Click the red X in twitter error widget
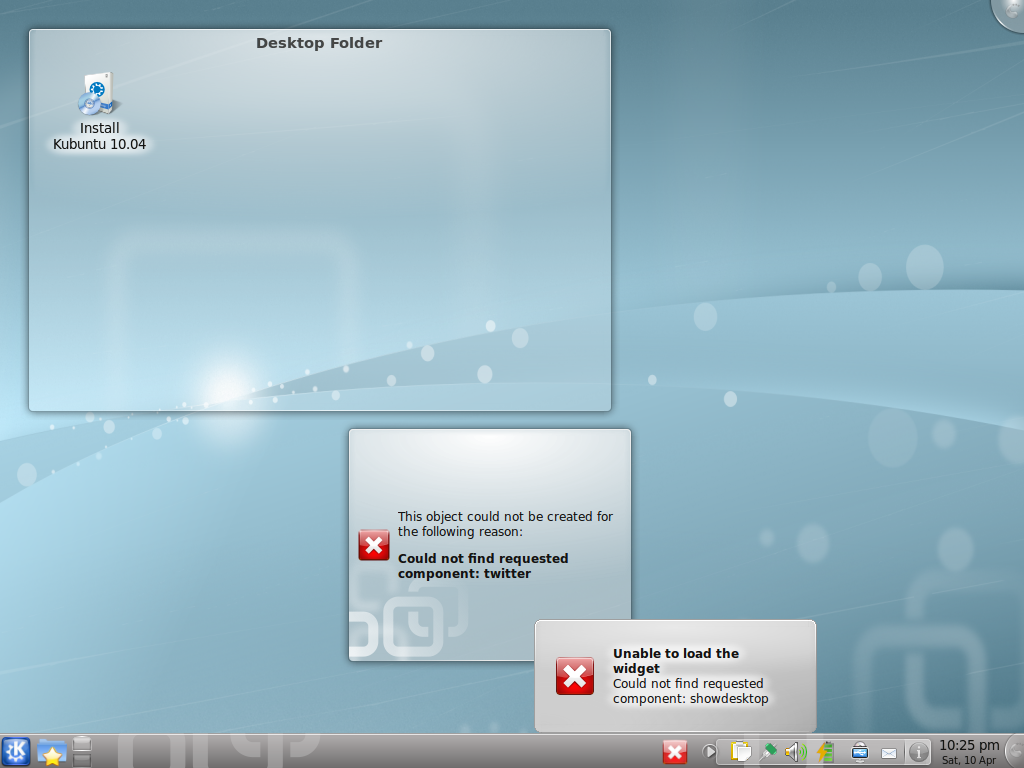The image size is (1024, 768). click(374, 545)
